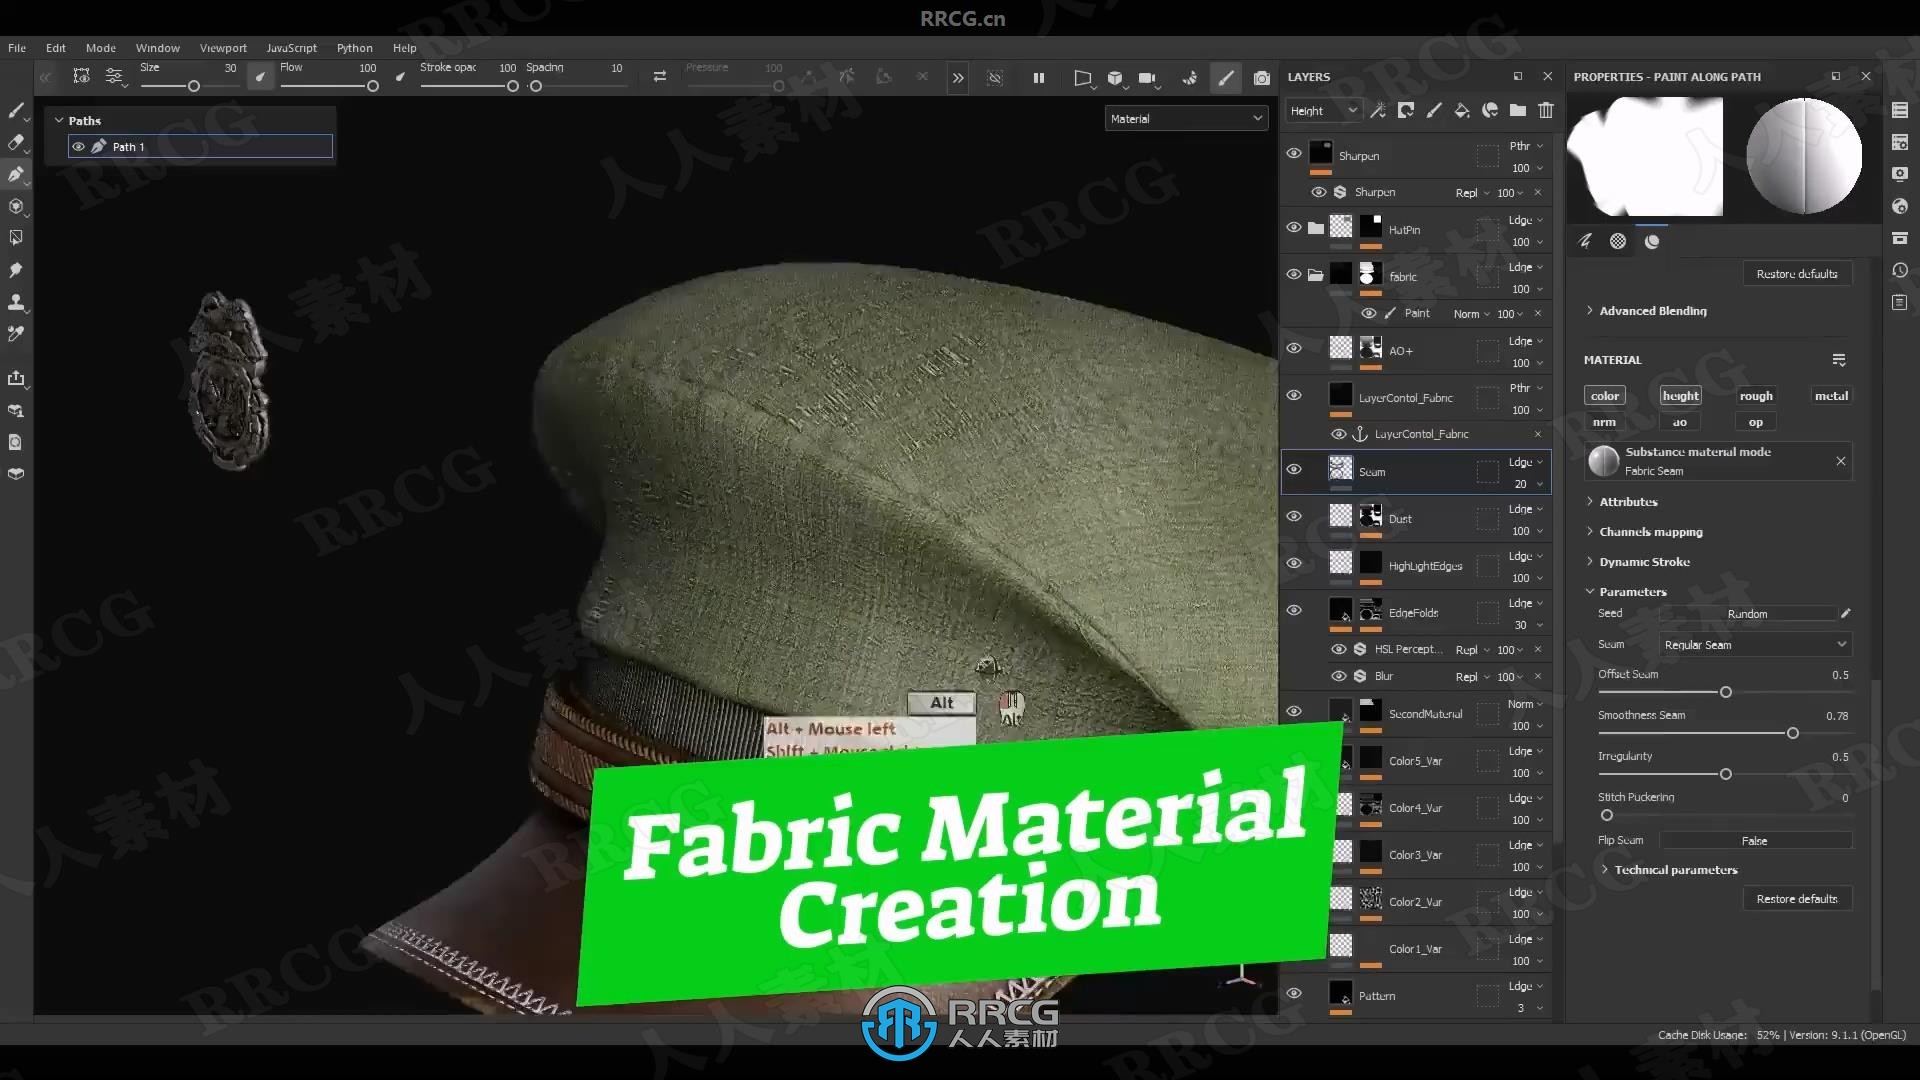The height and width of the screenshot is (1080, 1920).
Task: Toggle the Flip Seam False button
Action: click(1755, 841)
